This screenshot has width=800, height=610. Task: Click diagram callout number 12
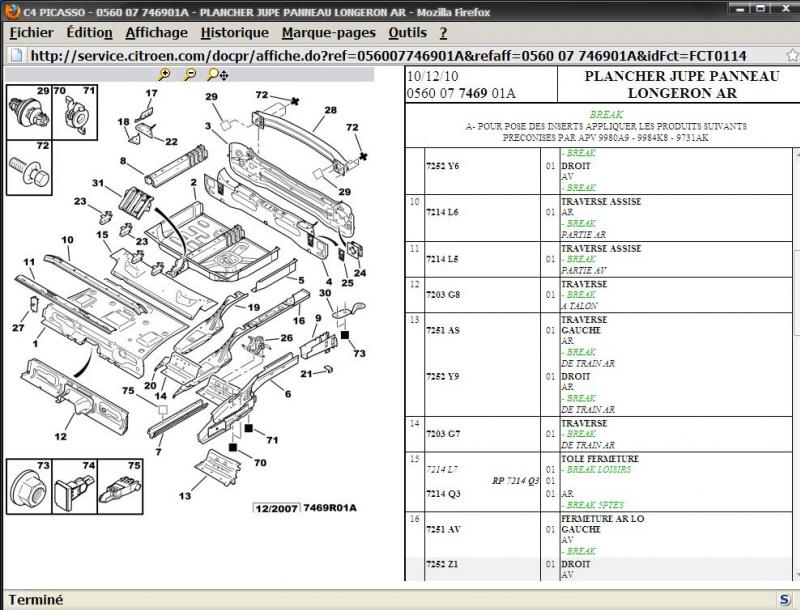coord(60,437)
